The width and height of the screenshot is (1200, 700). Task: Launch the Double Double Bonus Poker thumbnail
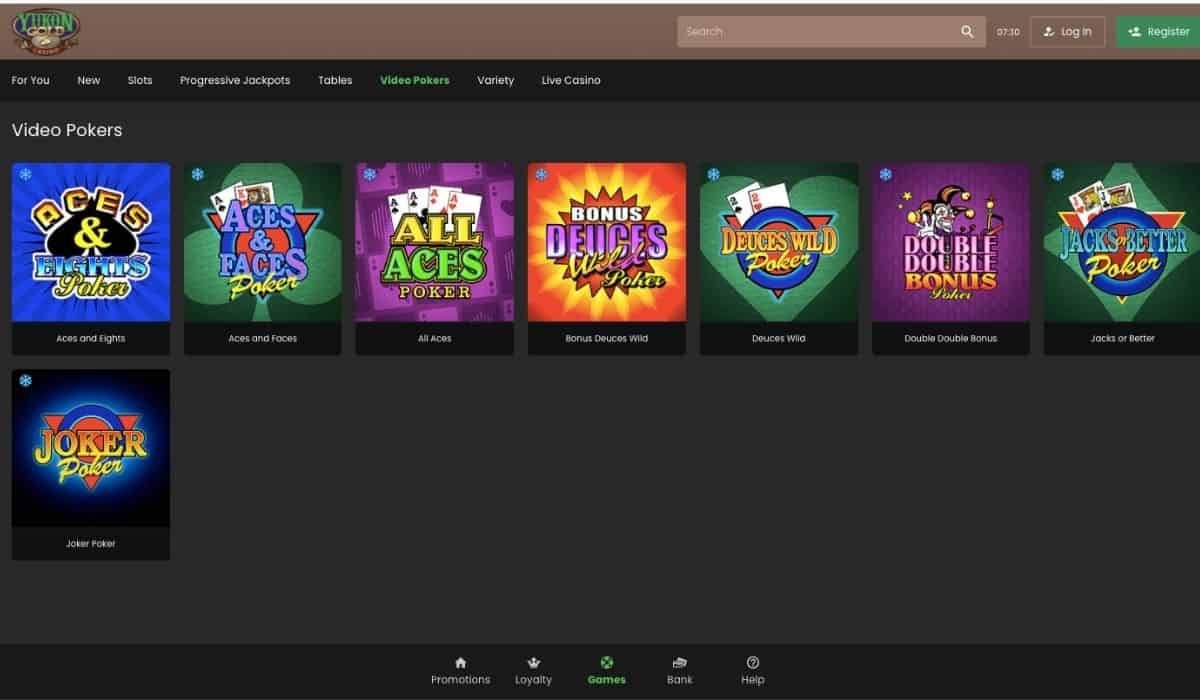tap(951, 242)
